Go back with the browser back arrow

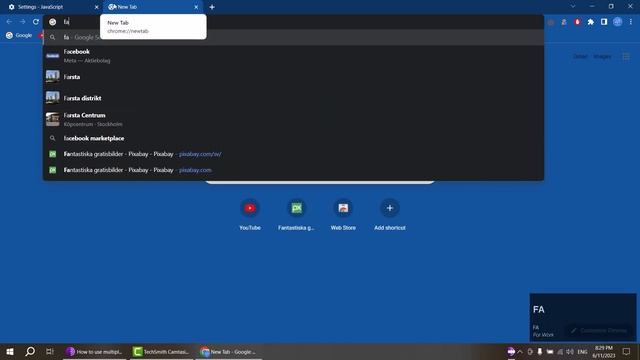click(x=9, y=22)
